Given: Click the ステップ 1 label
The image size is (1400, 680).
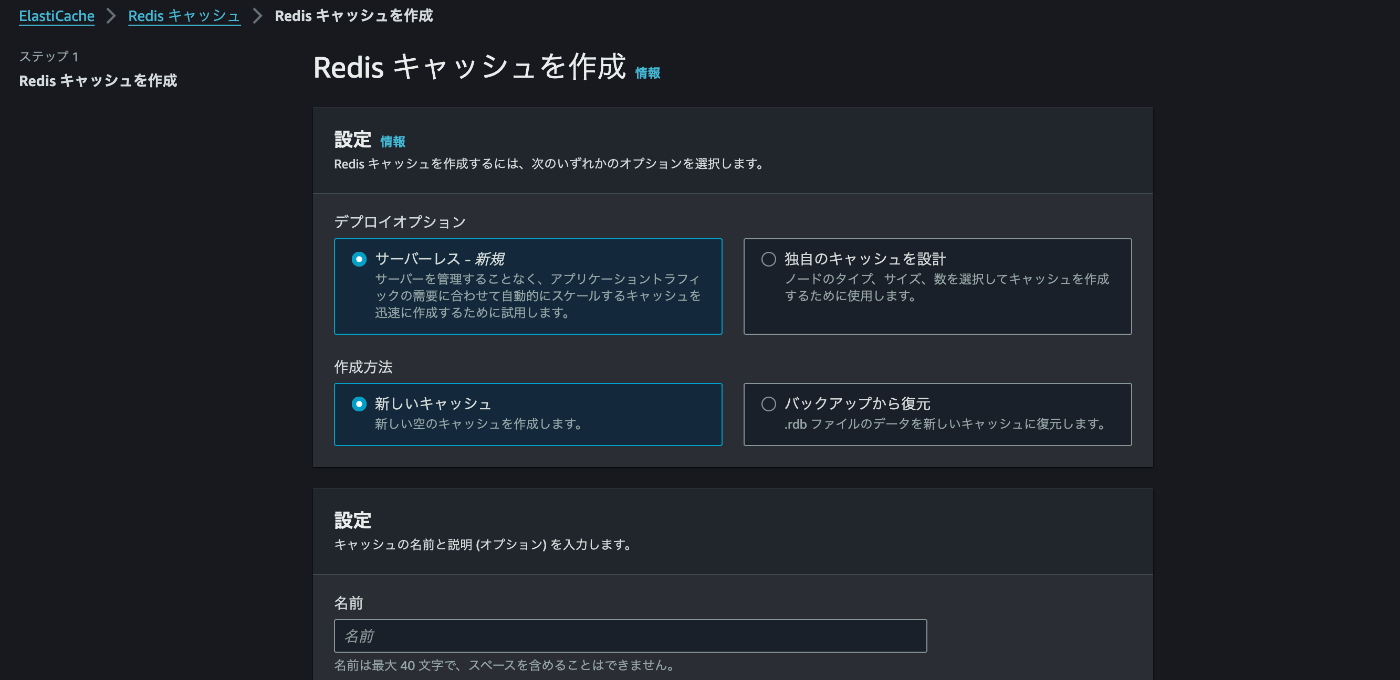Looking at the screenshot, I should [49, 56].
